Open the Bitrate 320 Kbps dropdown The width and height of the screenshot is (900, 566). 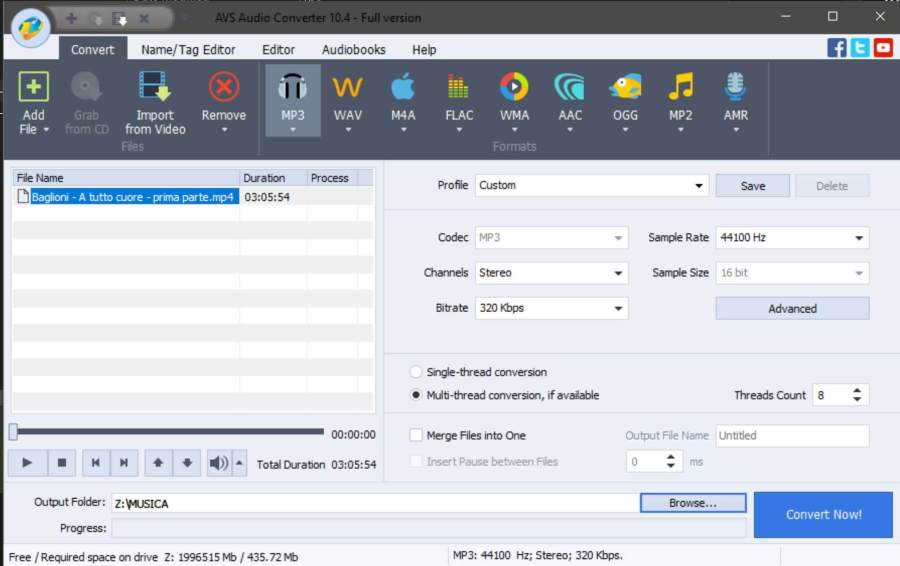tap(618, 308)
